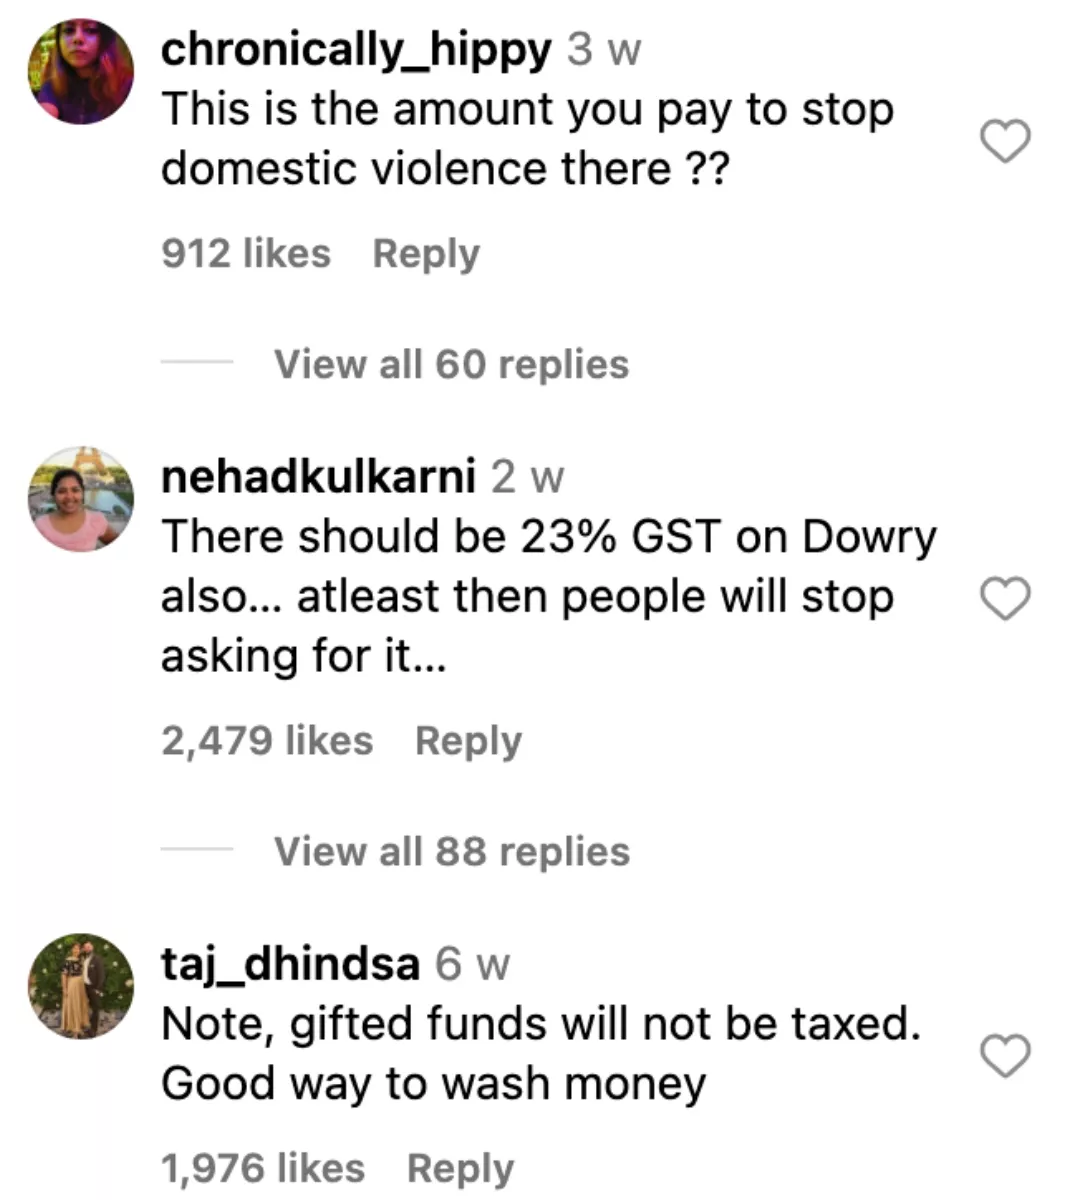Click the 2 w timestamp

click(x=527, y=476)
